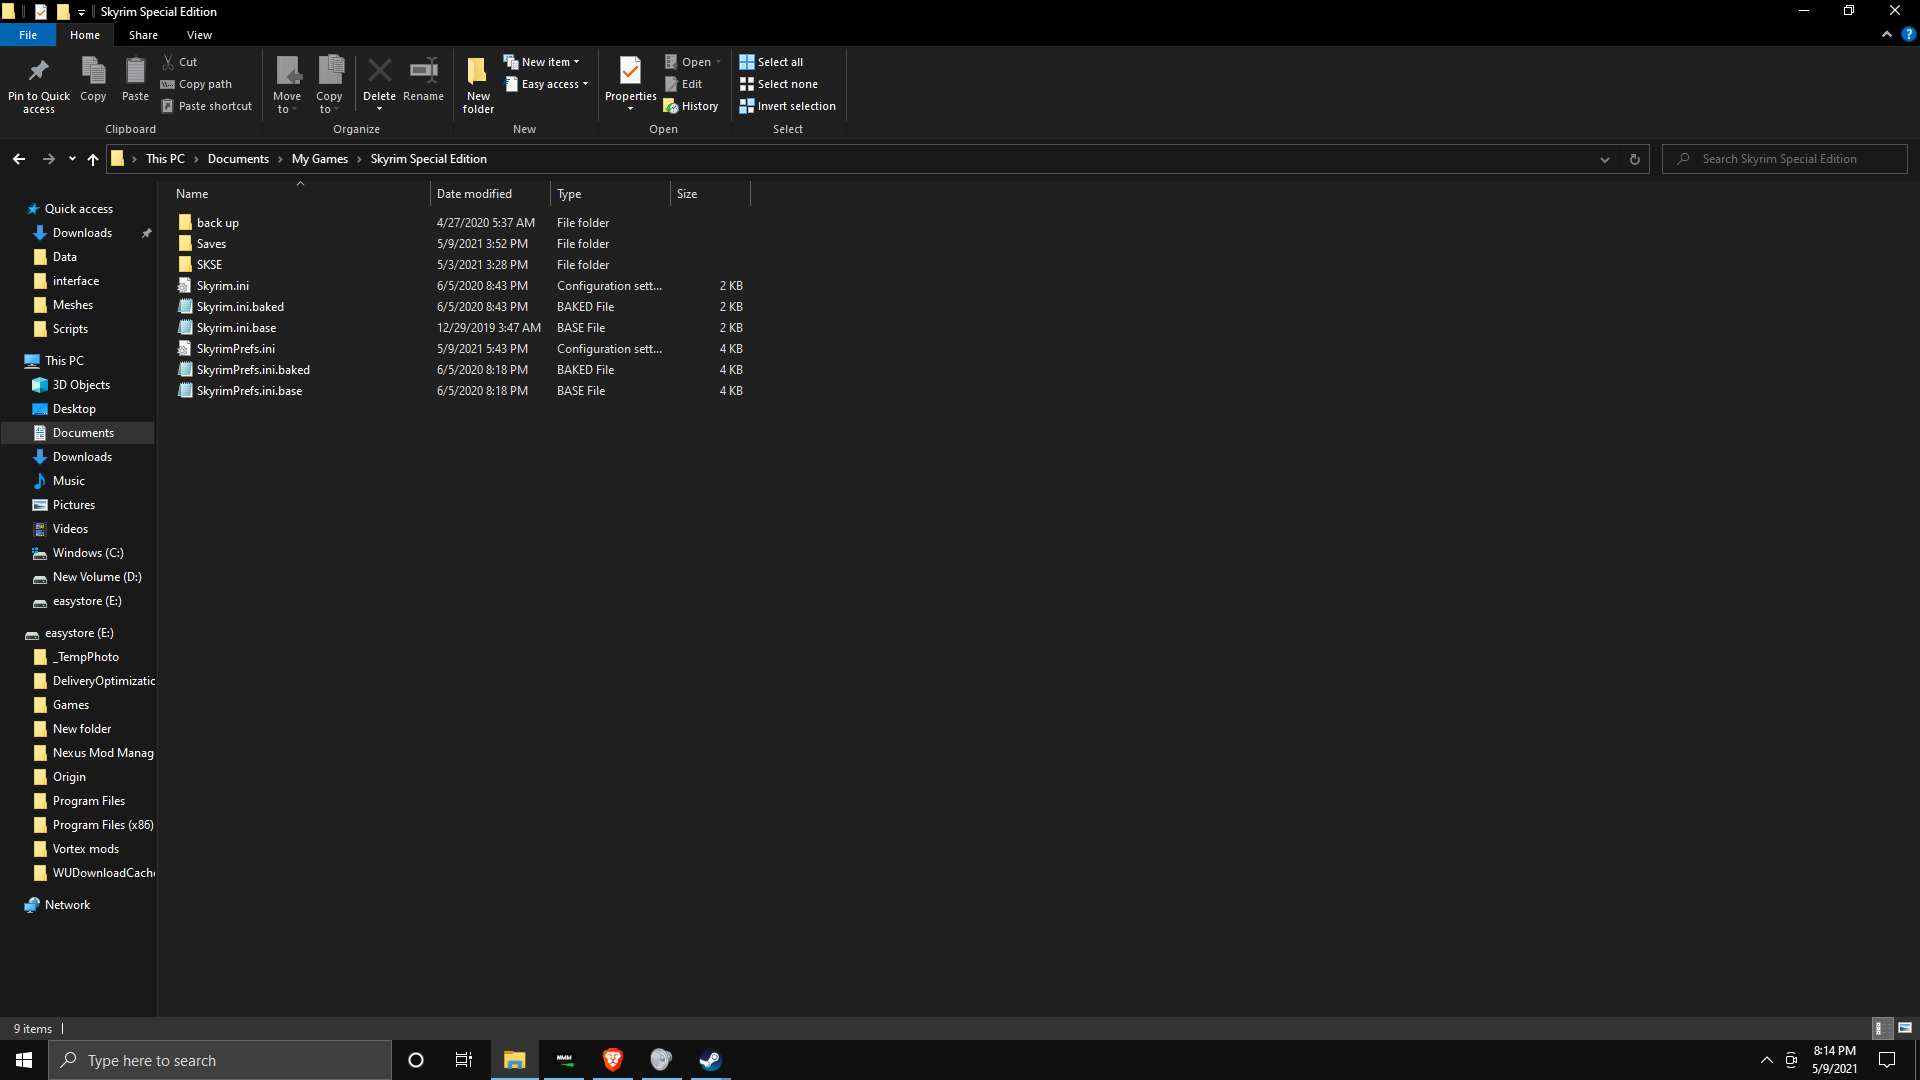
Task: Open Scripts folder in Quick access
Action: click(70, 329)
